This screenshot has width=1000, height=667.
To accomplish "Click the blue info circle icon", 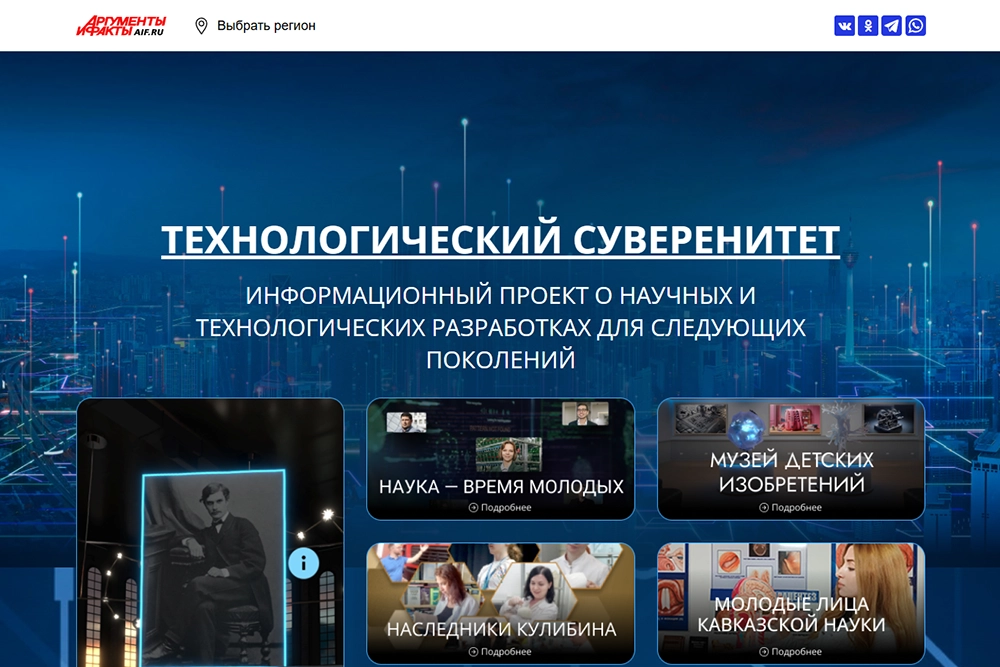I will pos(303,563).
